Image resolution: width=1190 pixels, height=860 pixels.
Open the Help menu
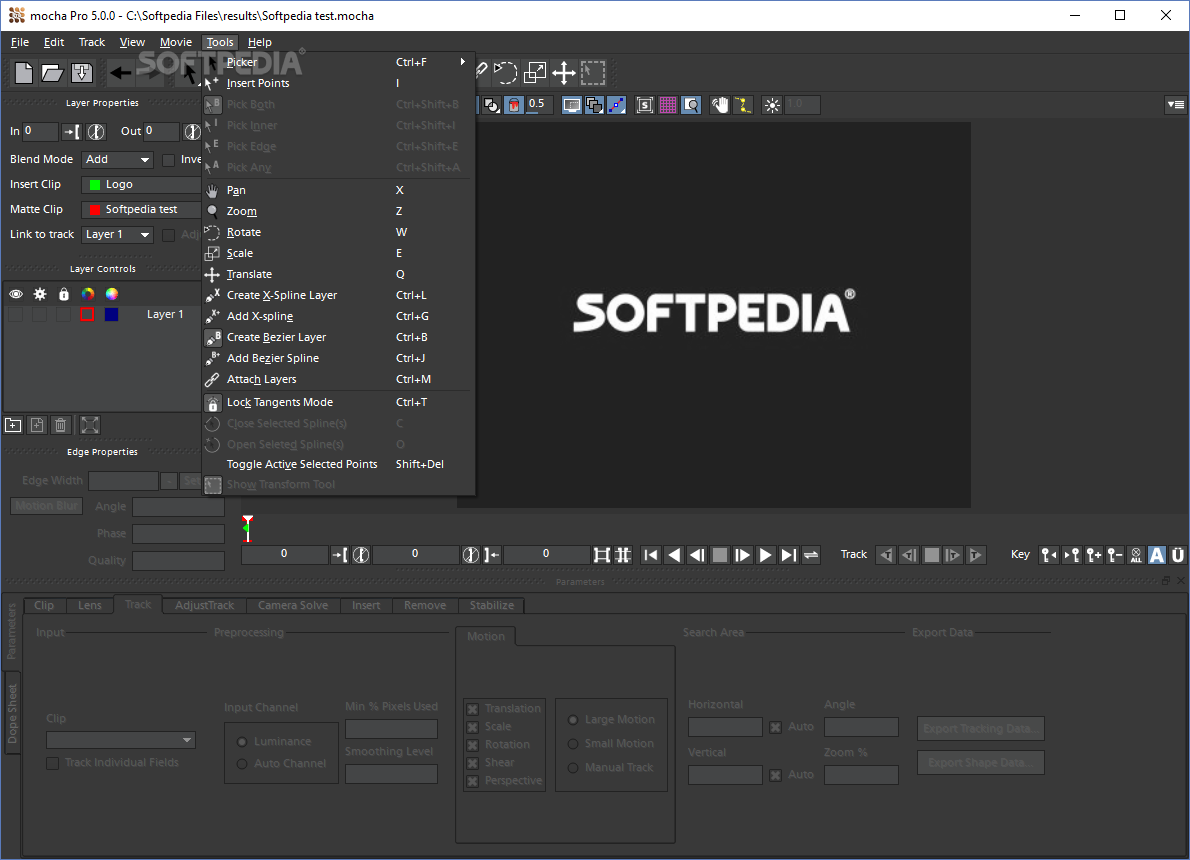[x=260, y=43]
